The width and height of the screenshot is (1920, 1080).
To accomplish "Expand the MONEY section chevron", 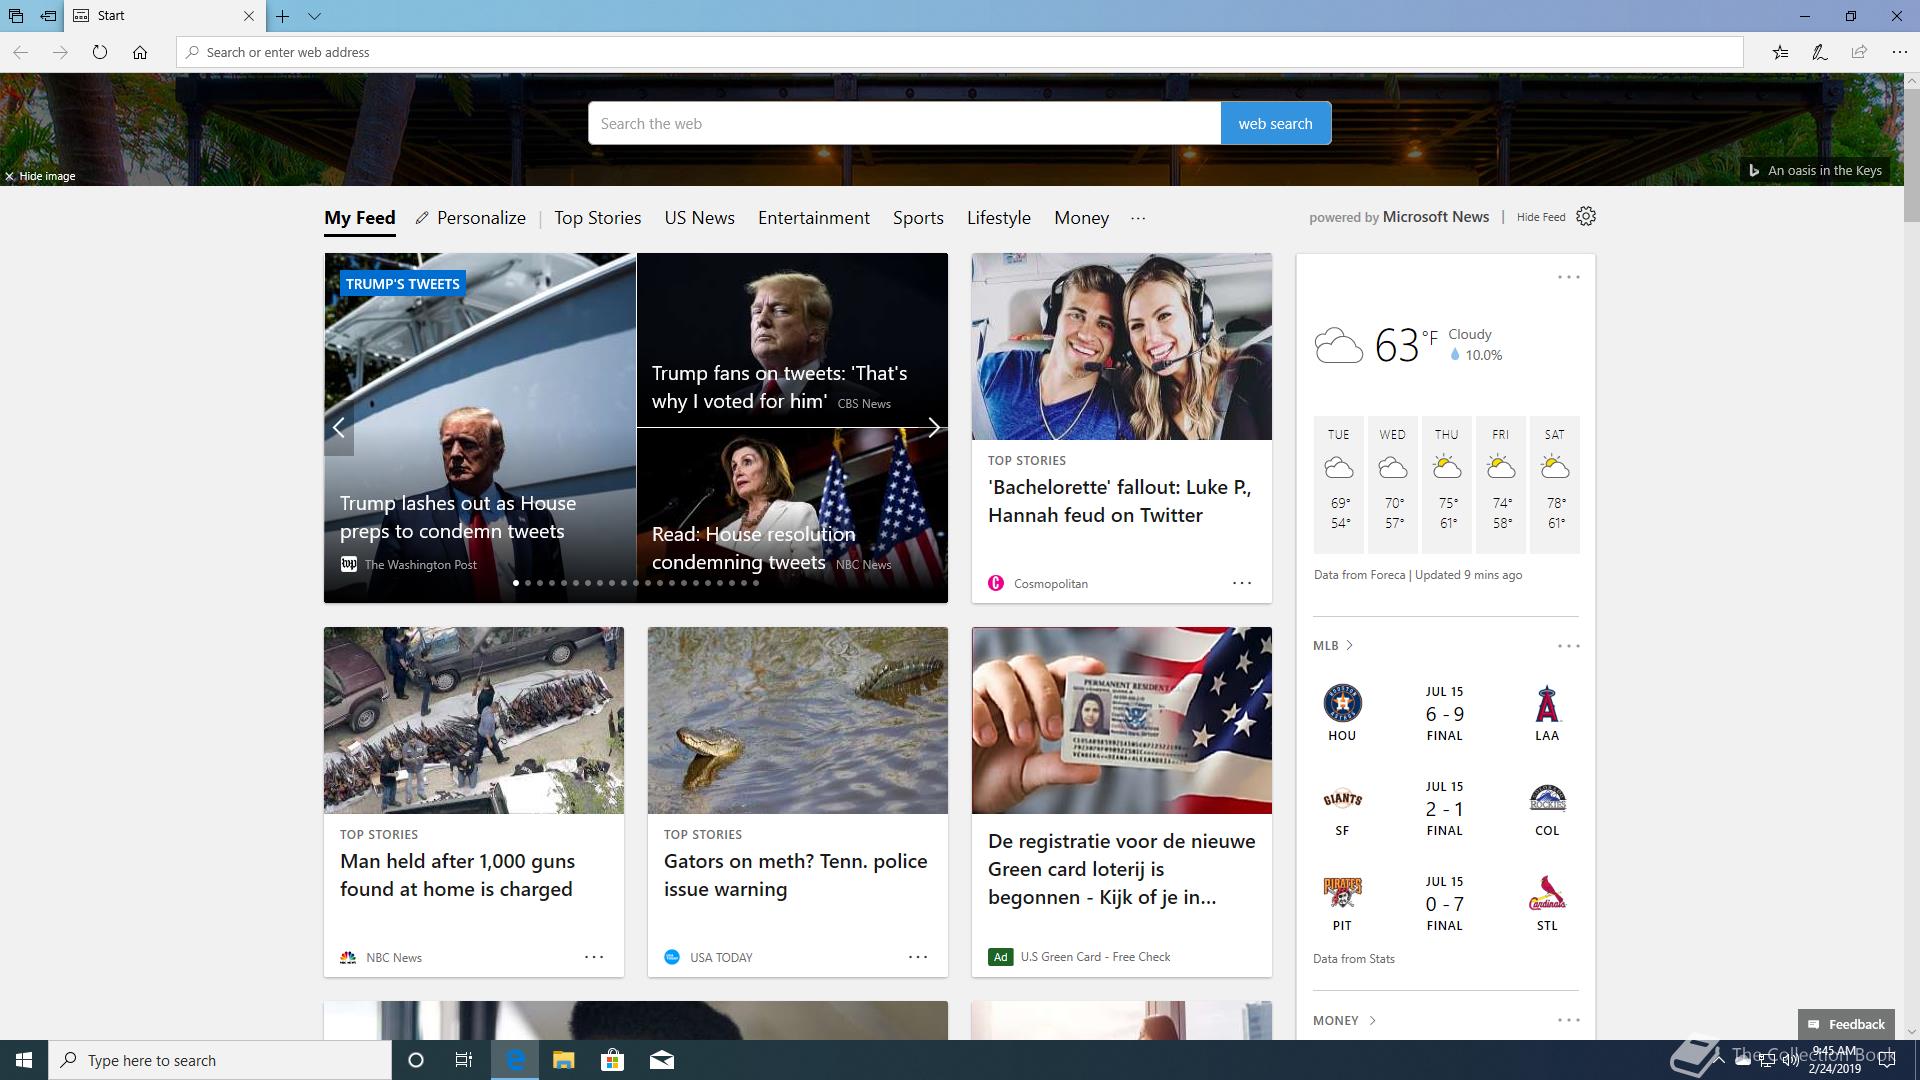I will (1372, 1020).
